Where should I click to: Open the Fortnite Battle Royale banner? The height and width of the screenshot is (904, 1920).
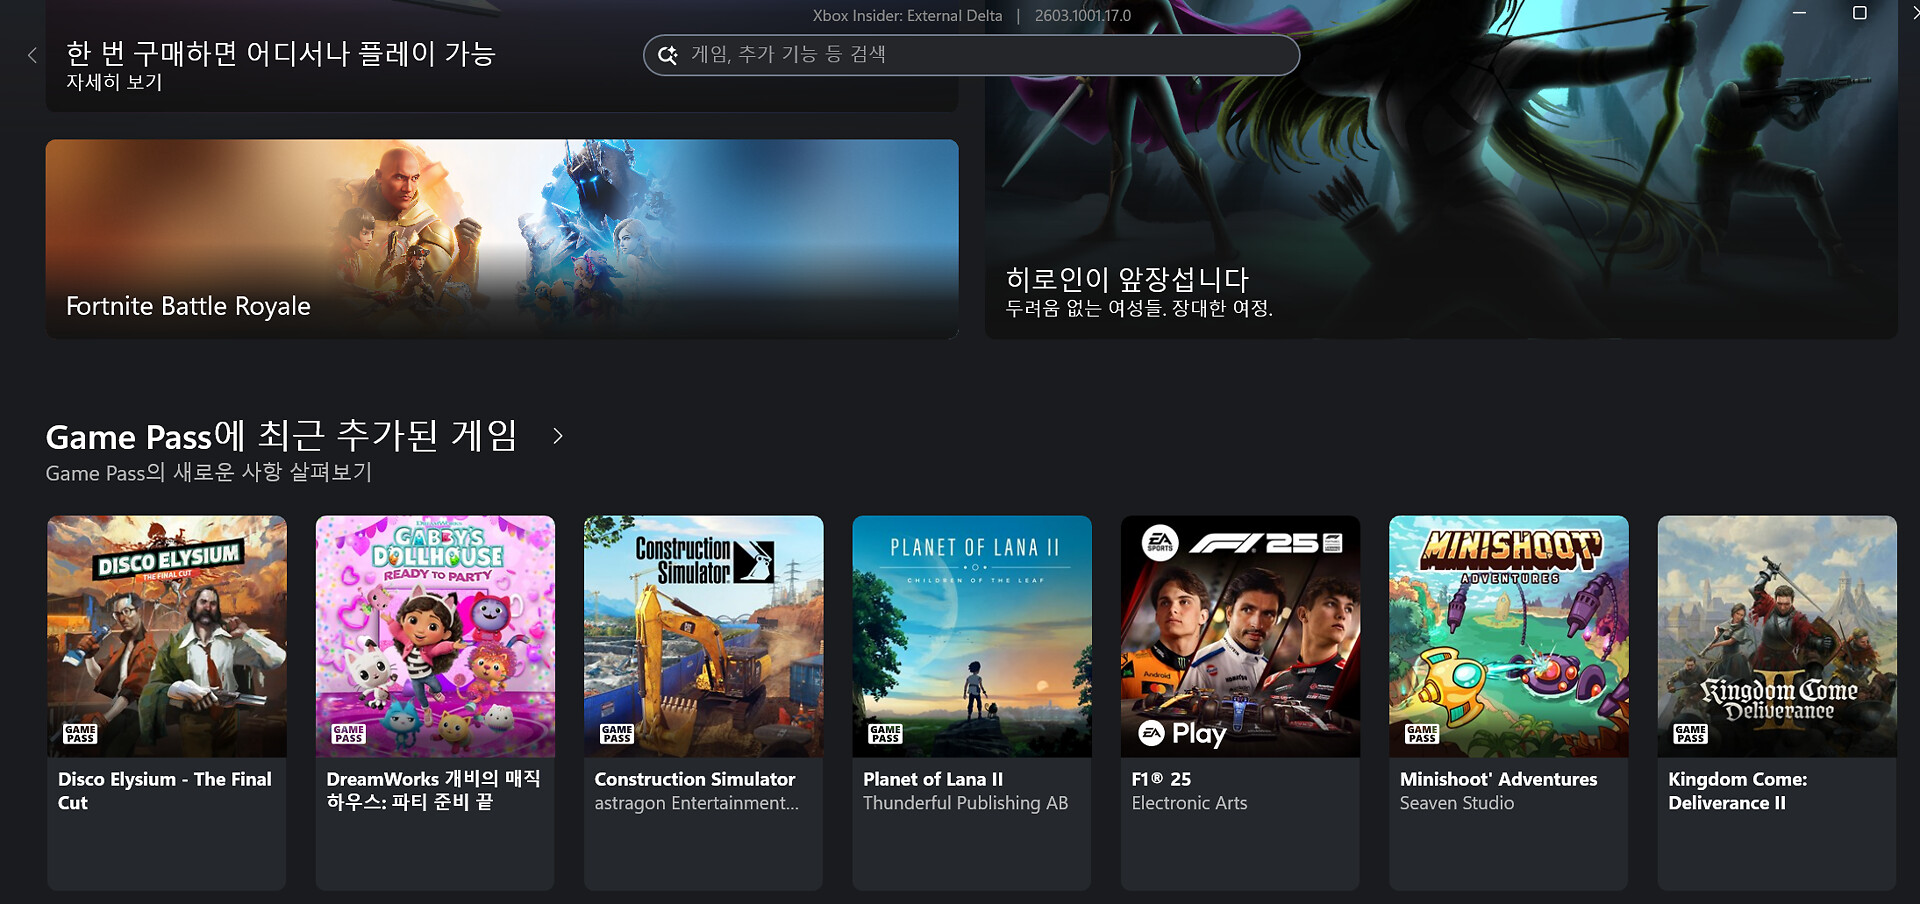coord(502,238)
